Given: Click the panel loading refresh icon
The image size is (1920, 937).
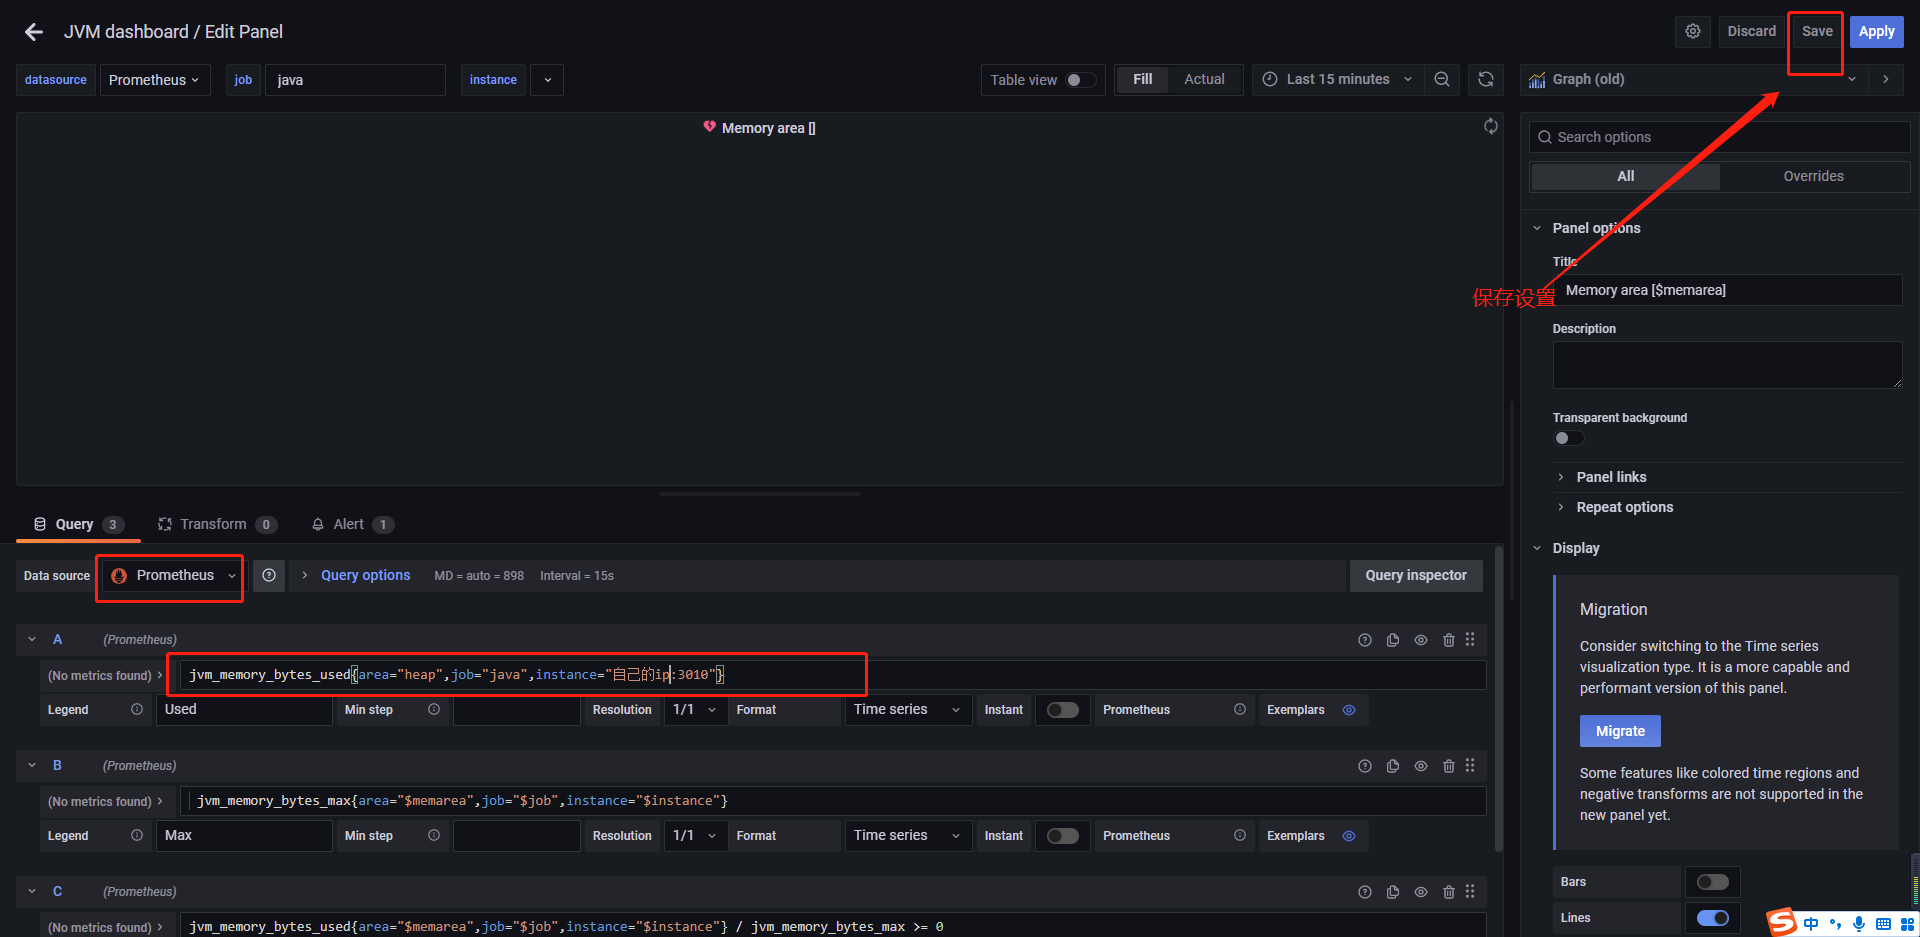Looking at the screenshot, I should 1491,126.
